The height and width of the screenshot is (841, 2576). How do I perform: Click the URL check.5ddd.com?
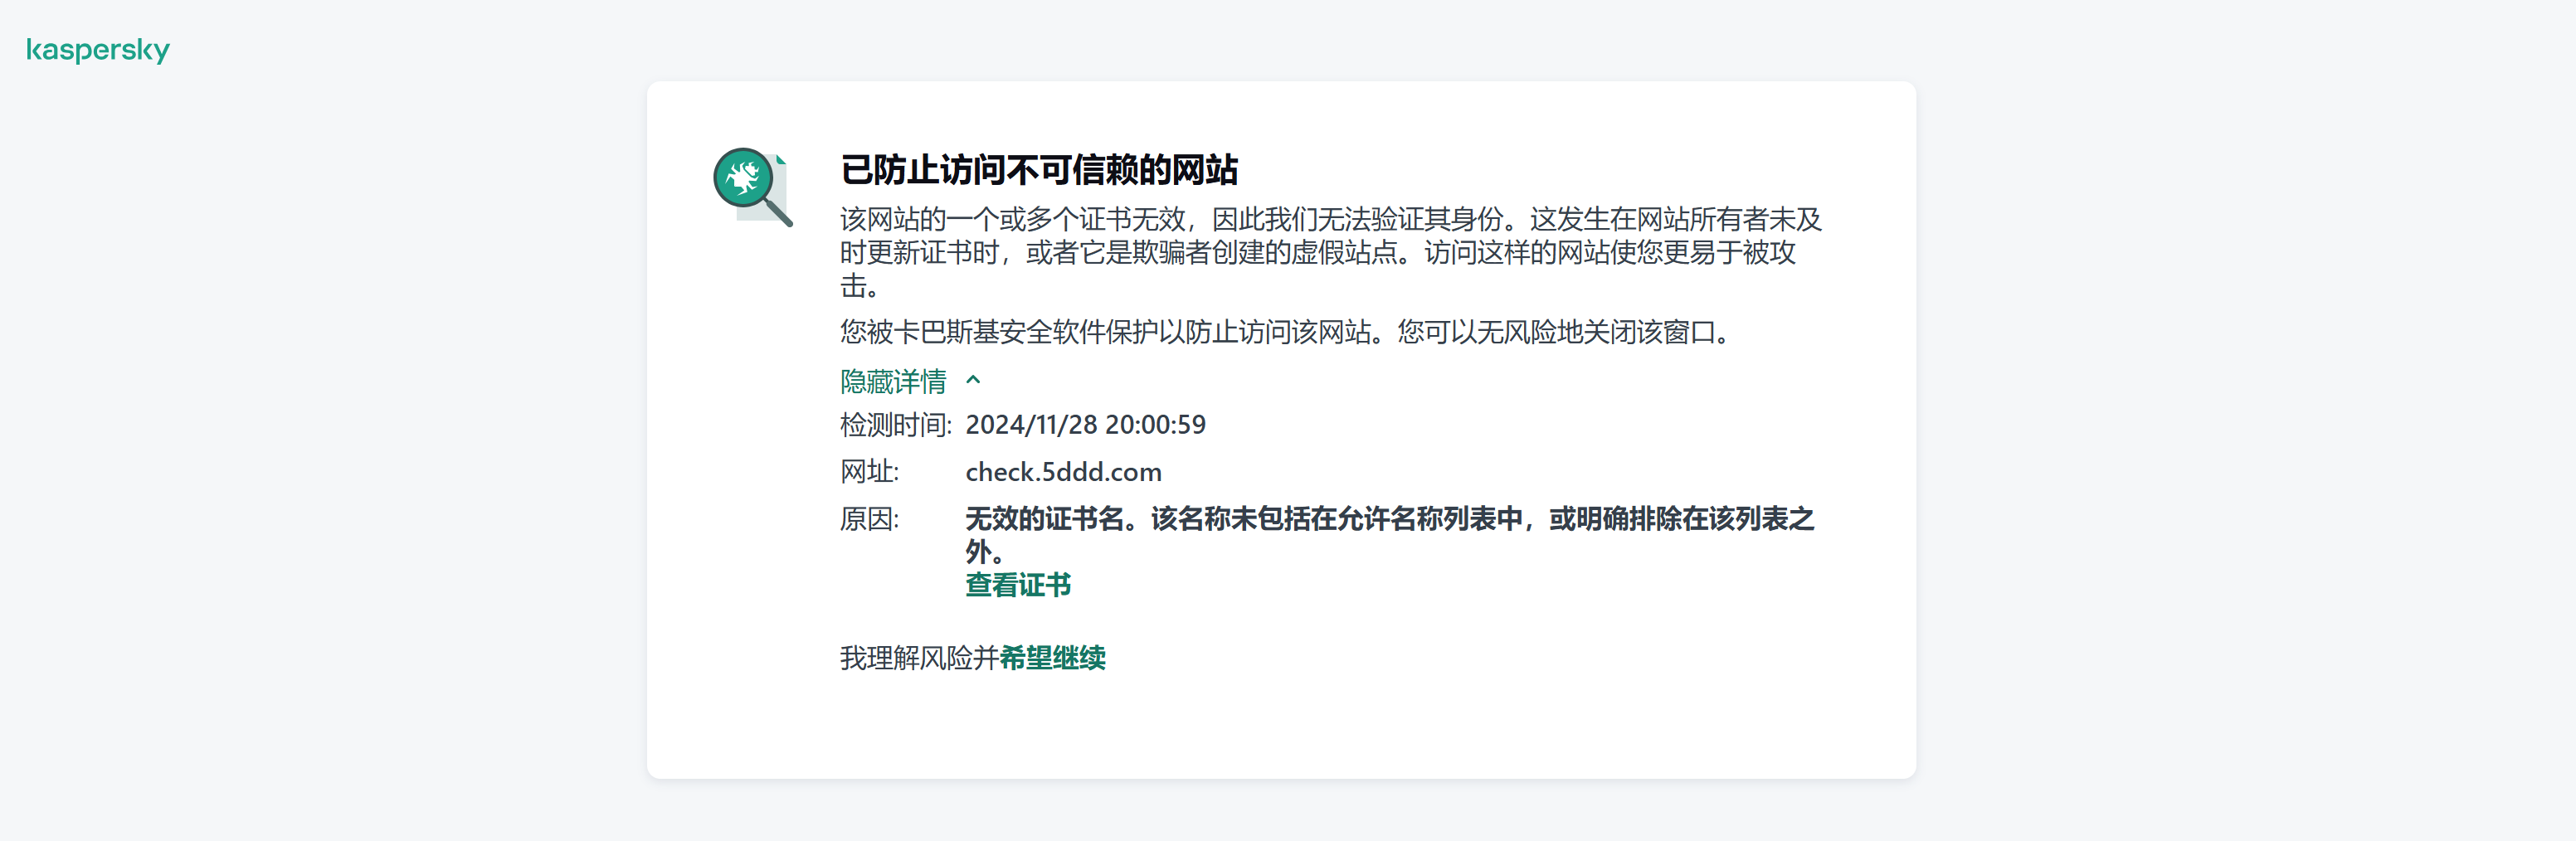tap(1063, 472)
